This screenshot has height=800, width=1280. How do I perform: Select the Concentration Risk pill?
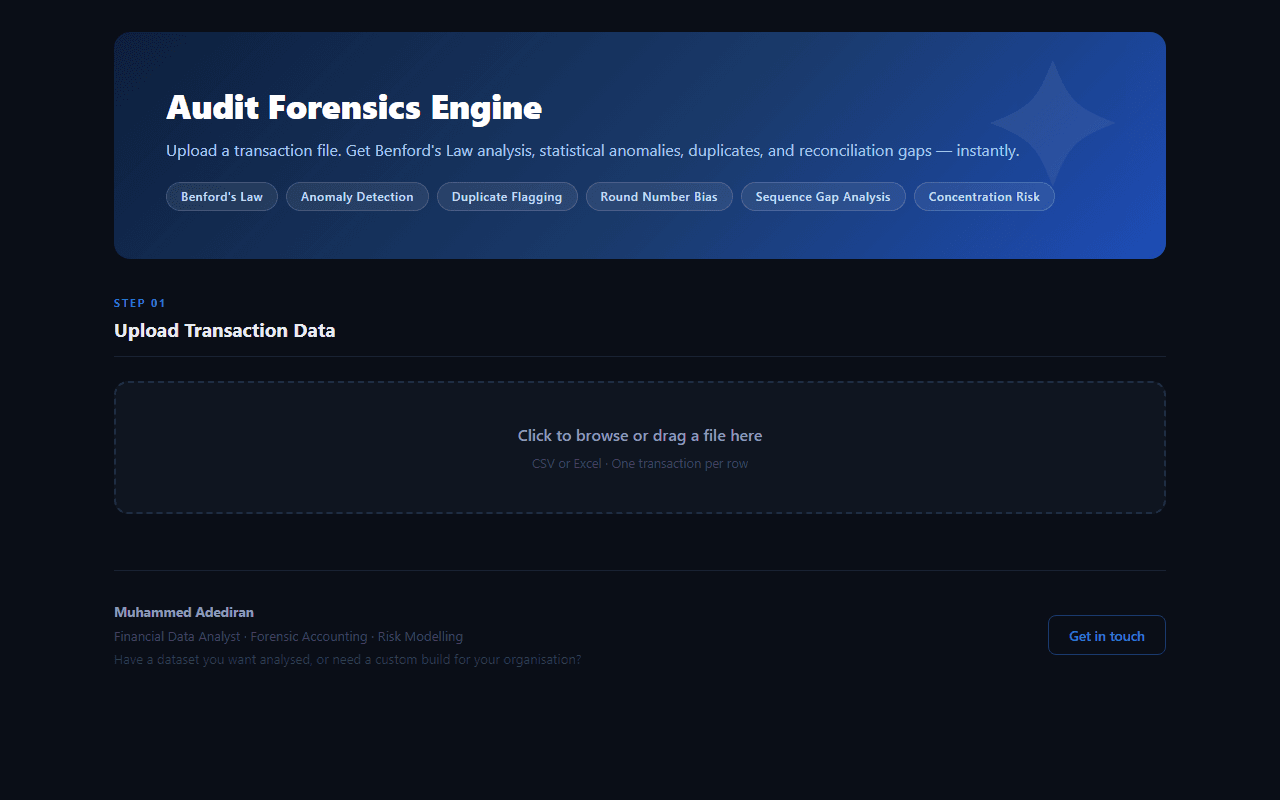[x=984, y=197]
